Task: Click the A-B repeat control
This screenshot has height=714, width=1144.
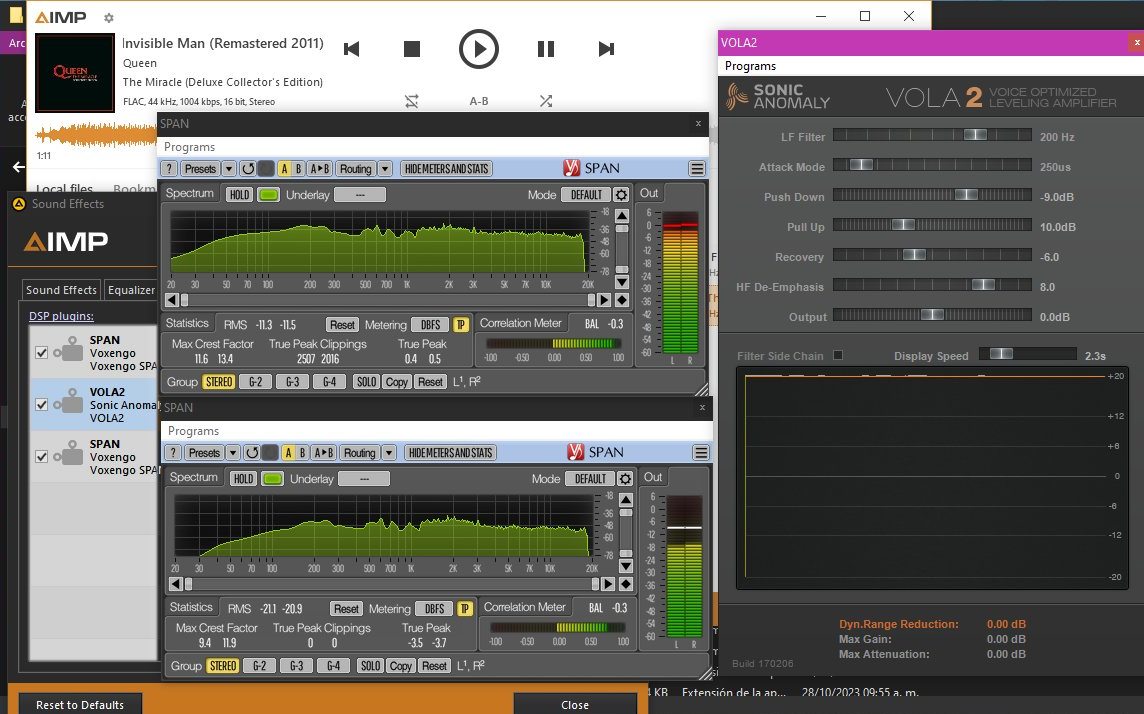Action: point(479,101)
